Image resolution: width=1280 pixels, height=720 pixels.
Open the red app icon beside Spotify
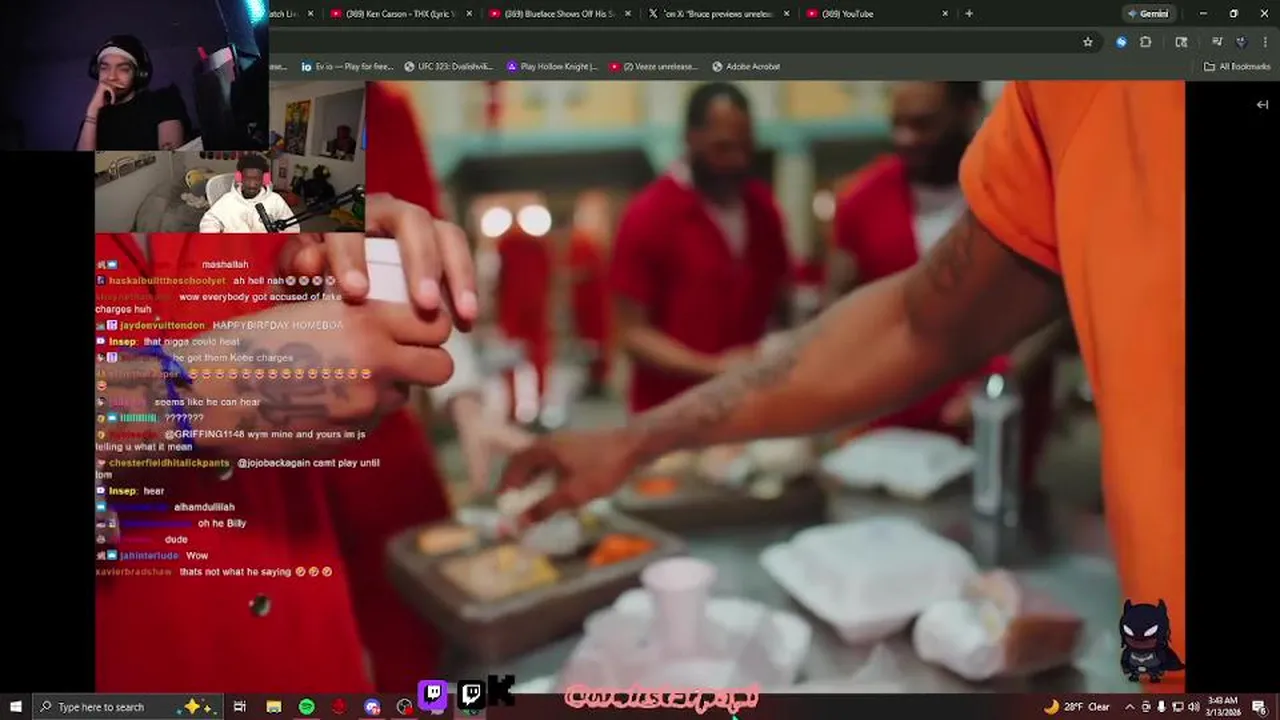point(339,707)
